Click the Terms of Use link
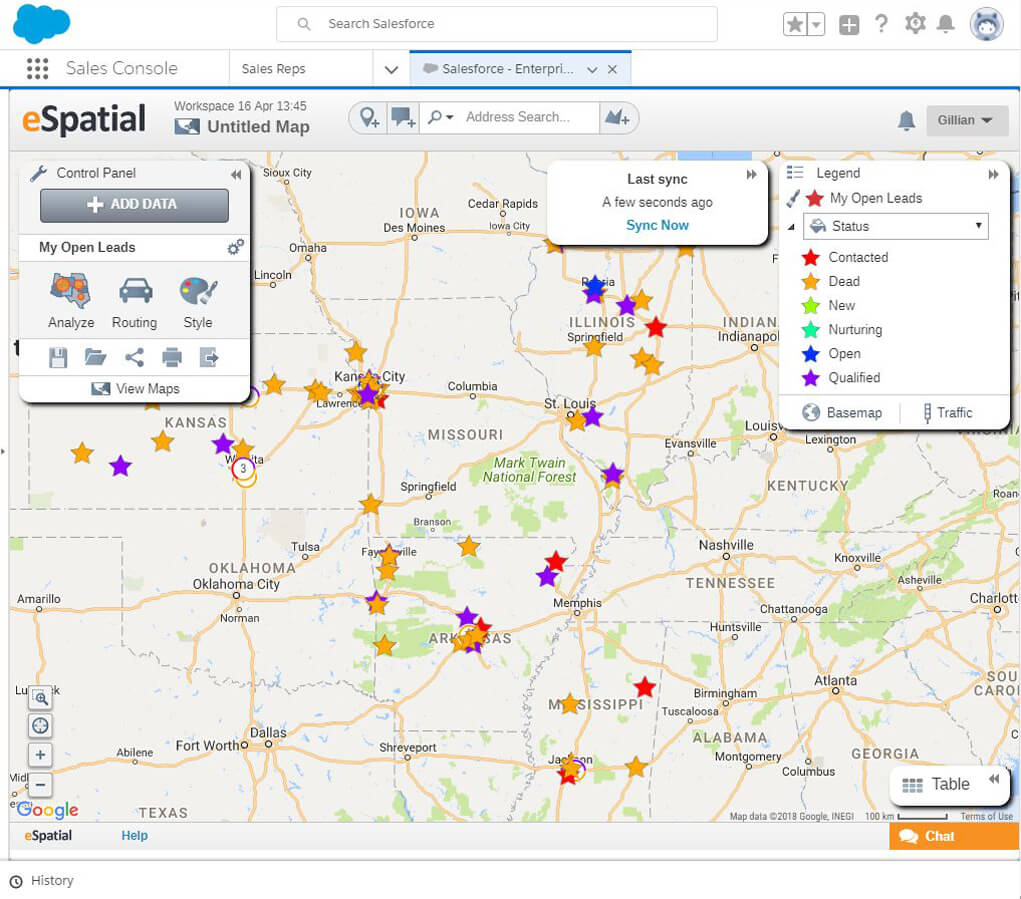This screenshot has width=1021, height=899. [986, 816]
